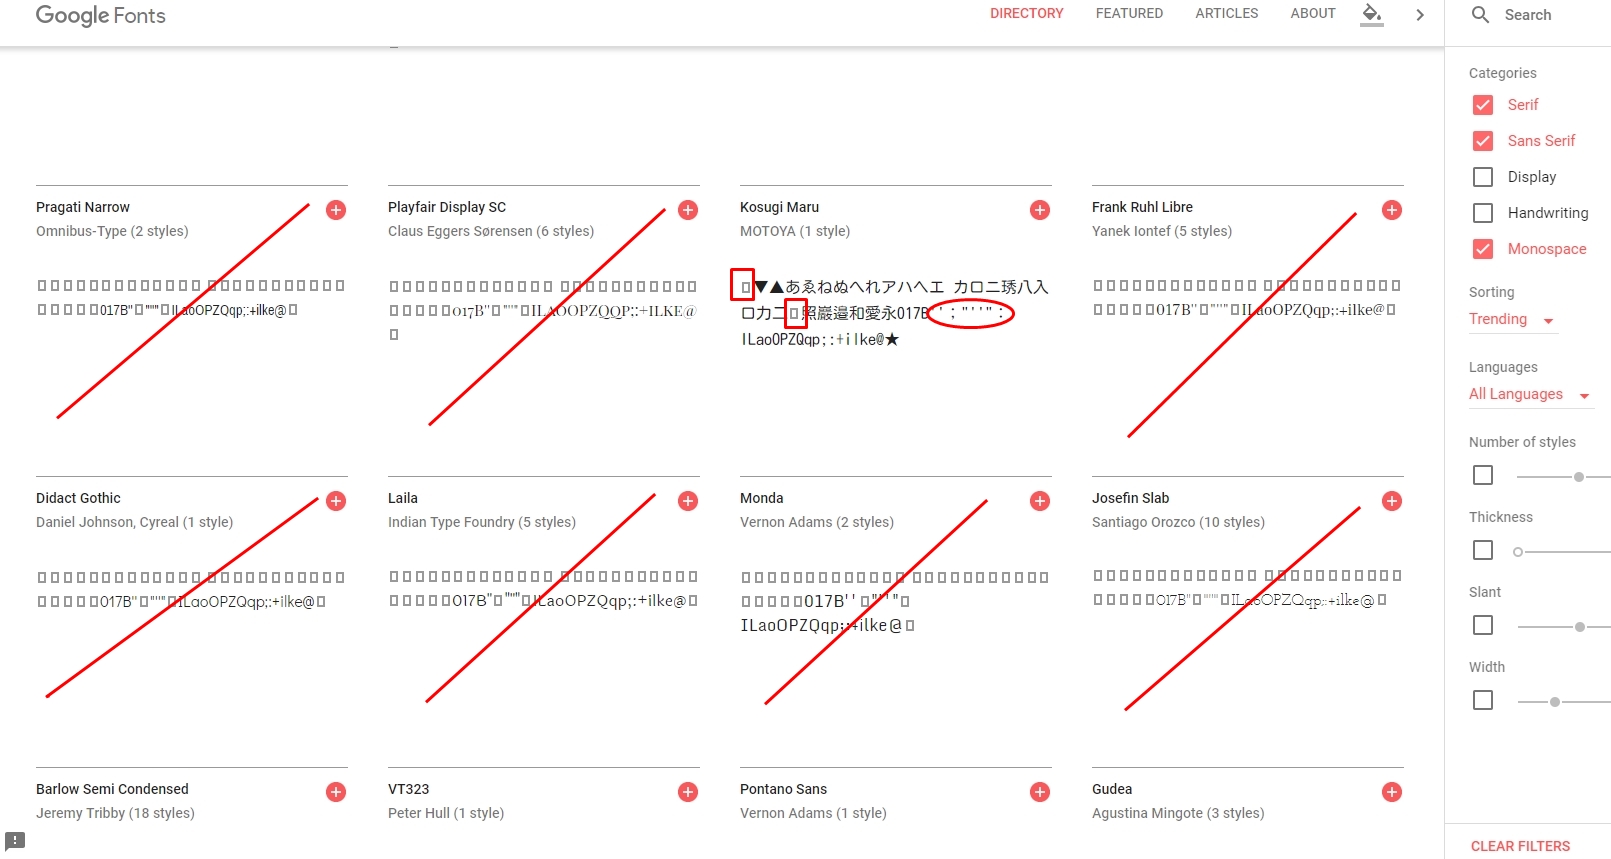
Task: Open the All Languages dropdown
Action: pyautogui.click(x=1529, y=394)
